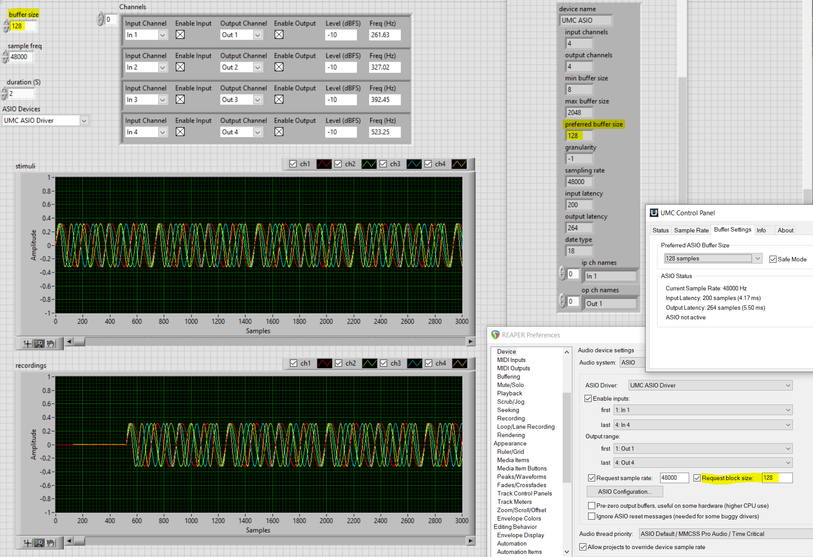Click stimuli graph scrollbar right arrow

coord(470,341)
